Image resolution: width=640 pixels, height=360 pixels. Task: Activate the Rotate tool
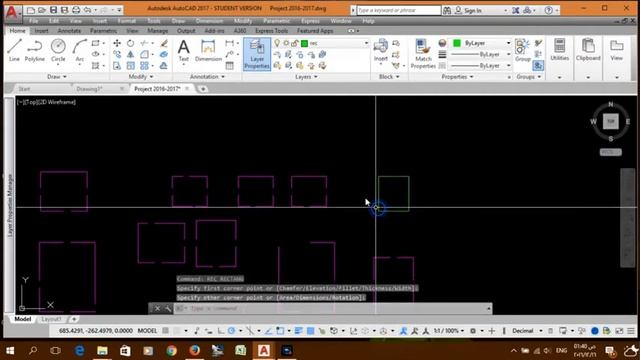coord(130,43)
